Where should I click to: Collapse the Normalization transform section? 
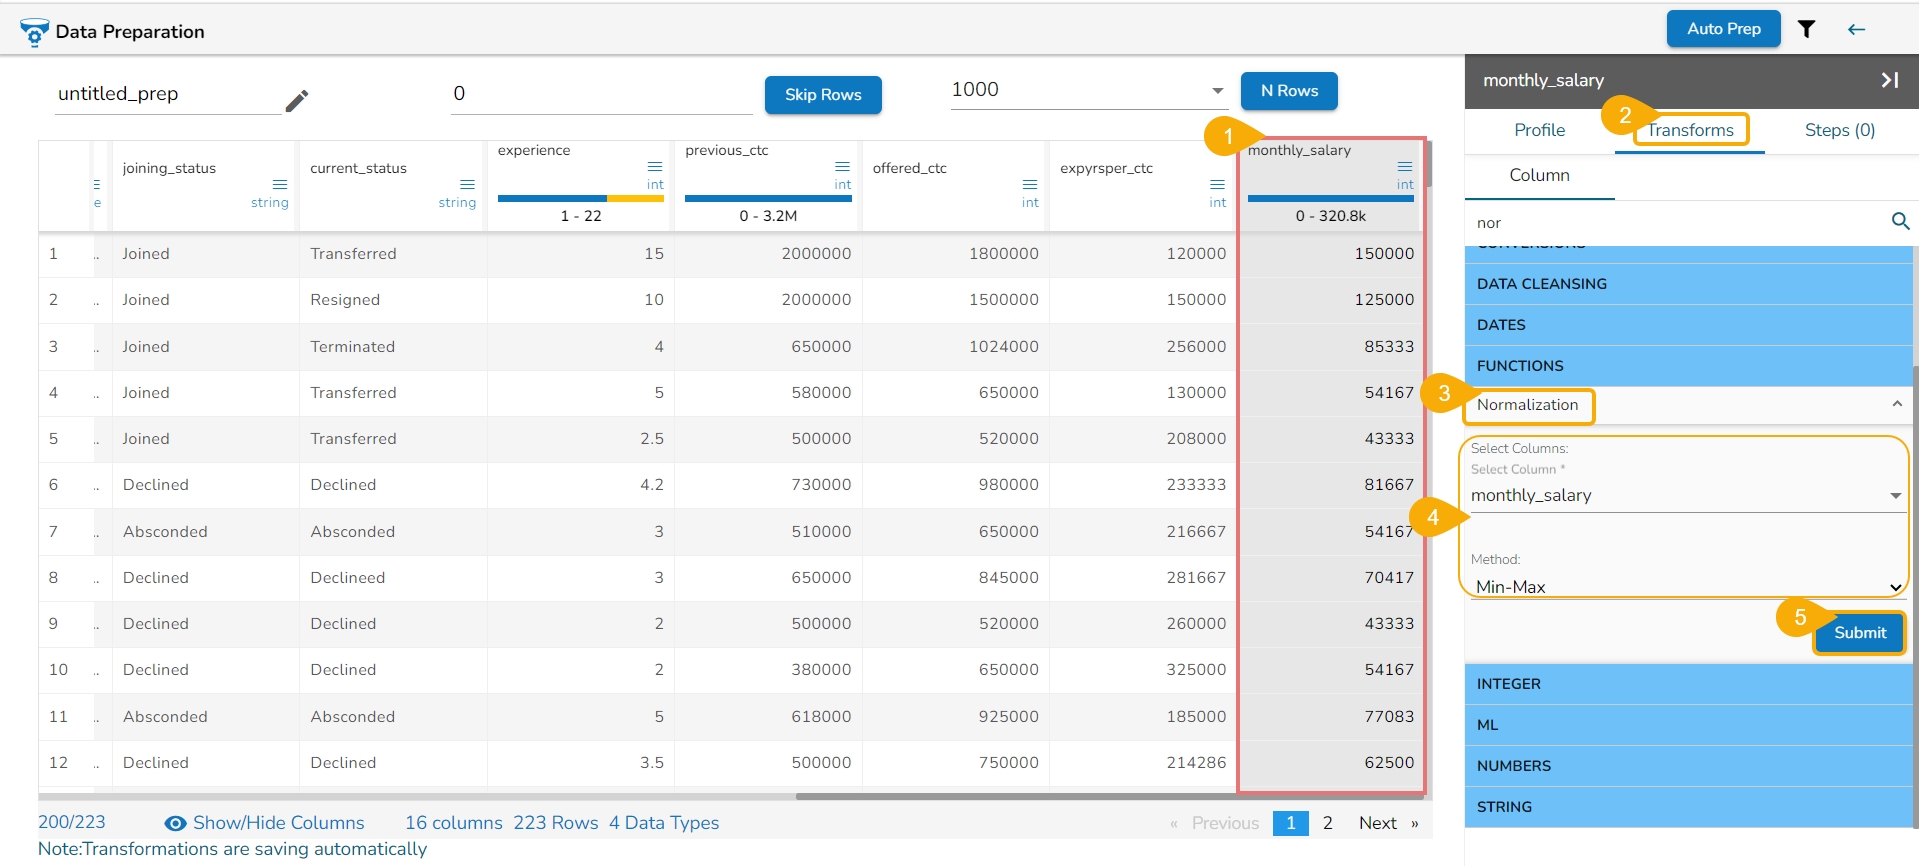coord(1896,405)
